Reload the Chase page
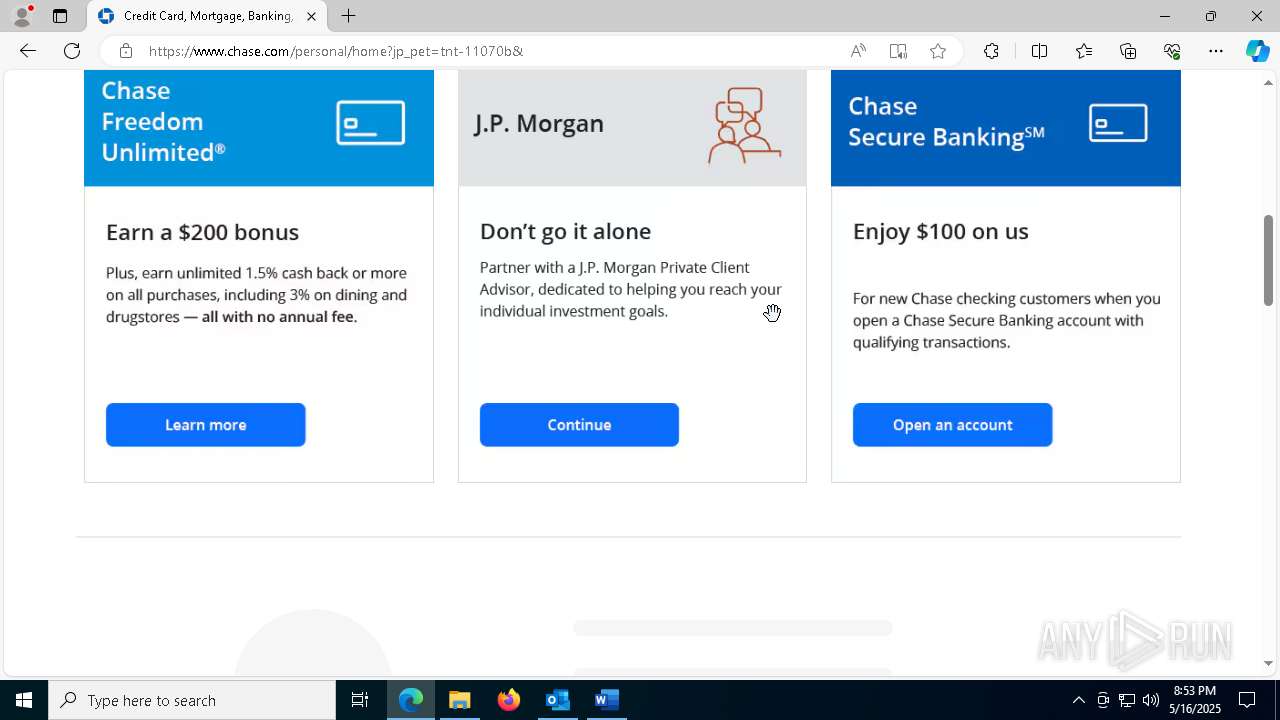 click(72, 51)
